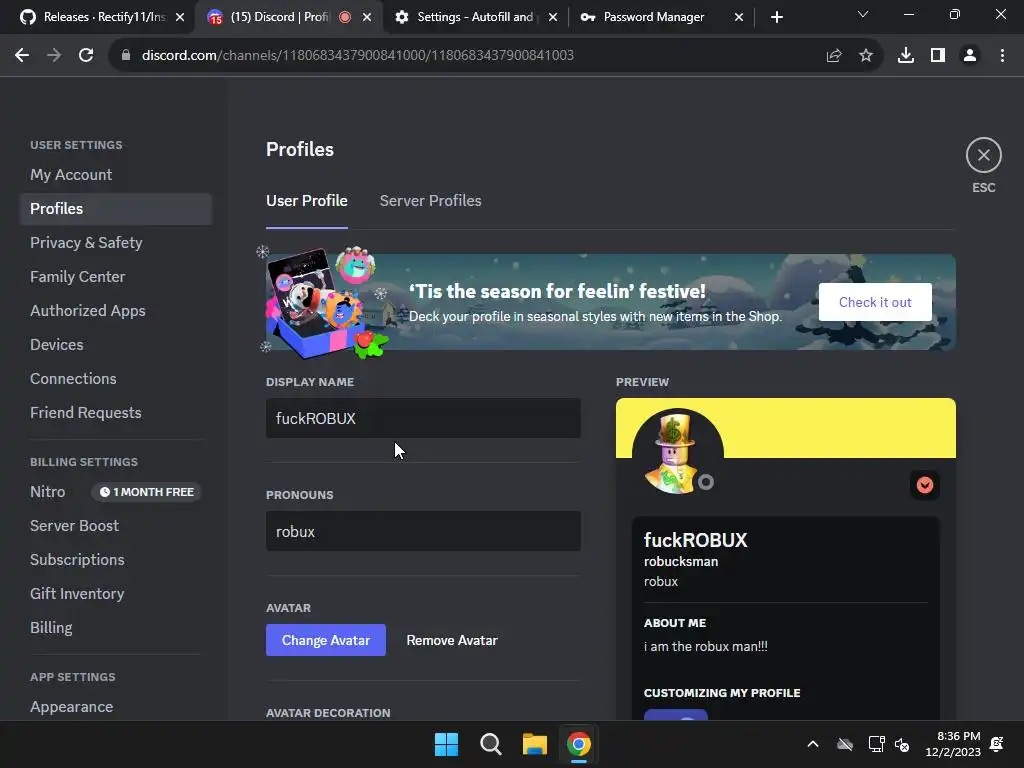Open Connections settings
Viewport: 1024px width, 768px height.
coord(116,379)
